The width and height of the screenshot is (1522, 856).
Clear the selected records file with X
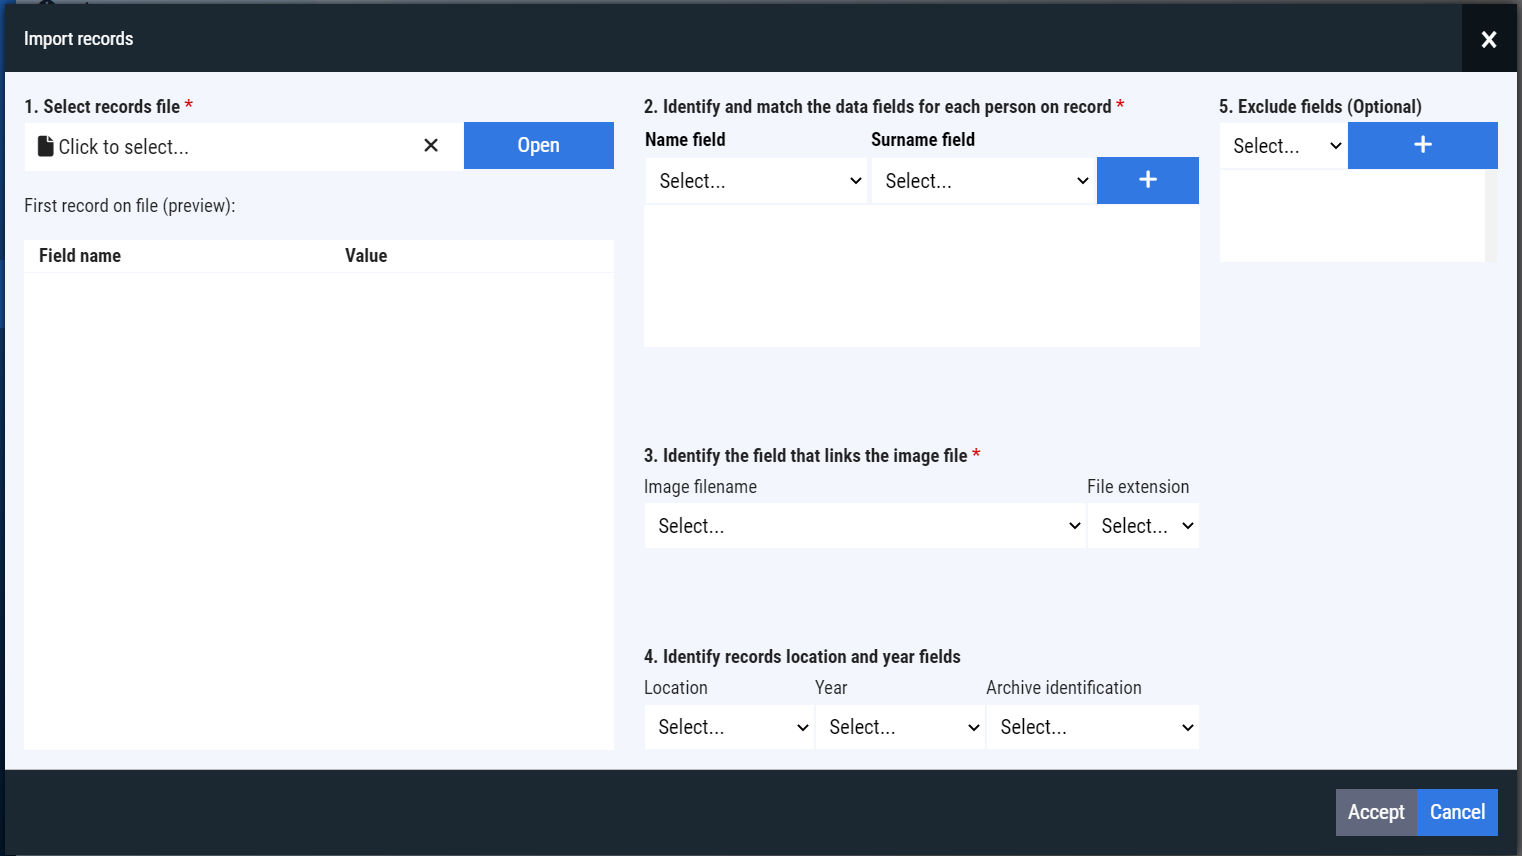pos(431,146)
